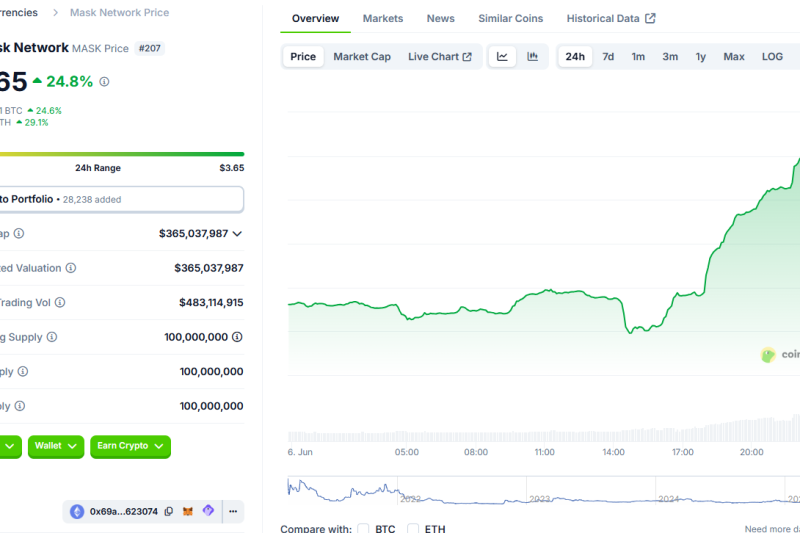The image size is (800, 533).
Task: Select 7d time range
Action: point(608,57)
